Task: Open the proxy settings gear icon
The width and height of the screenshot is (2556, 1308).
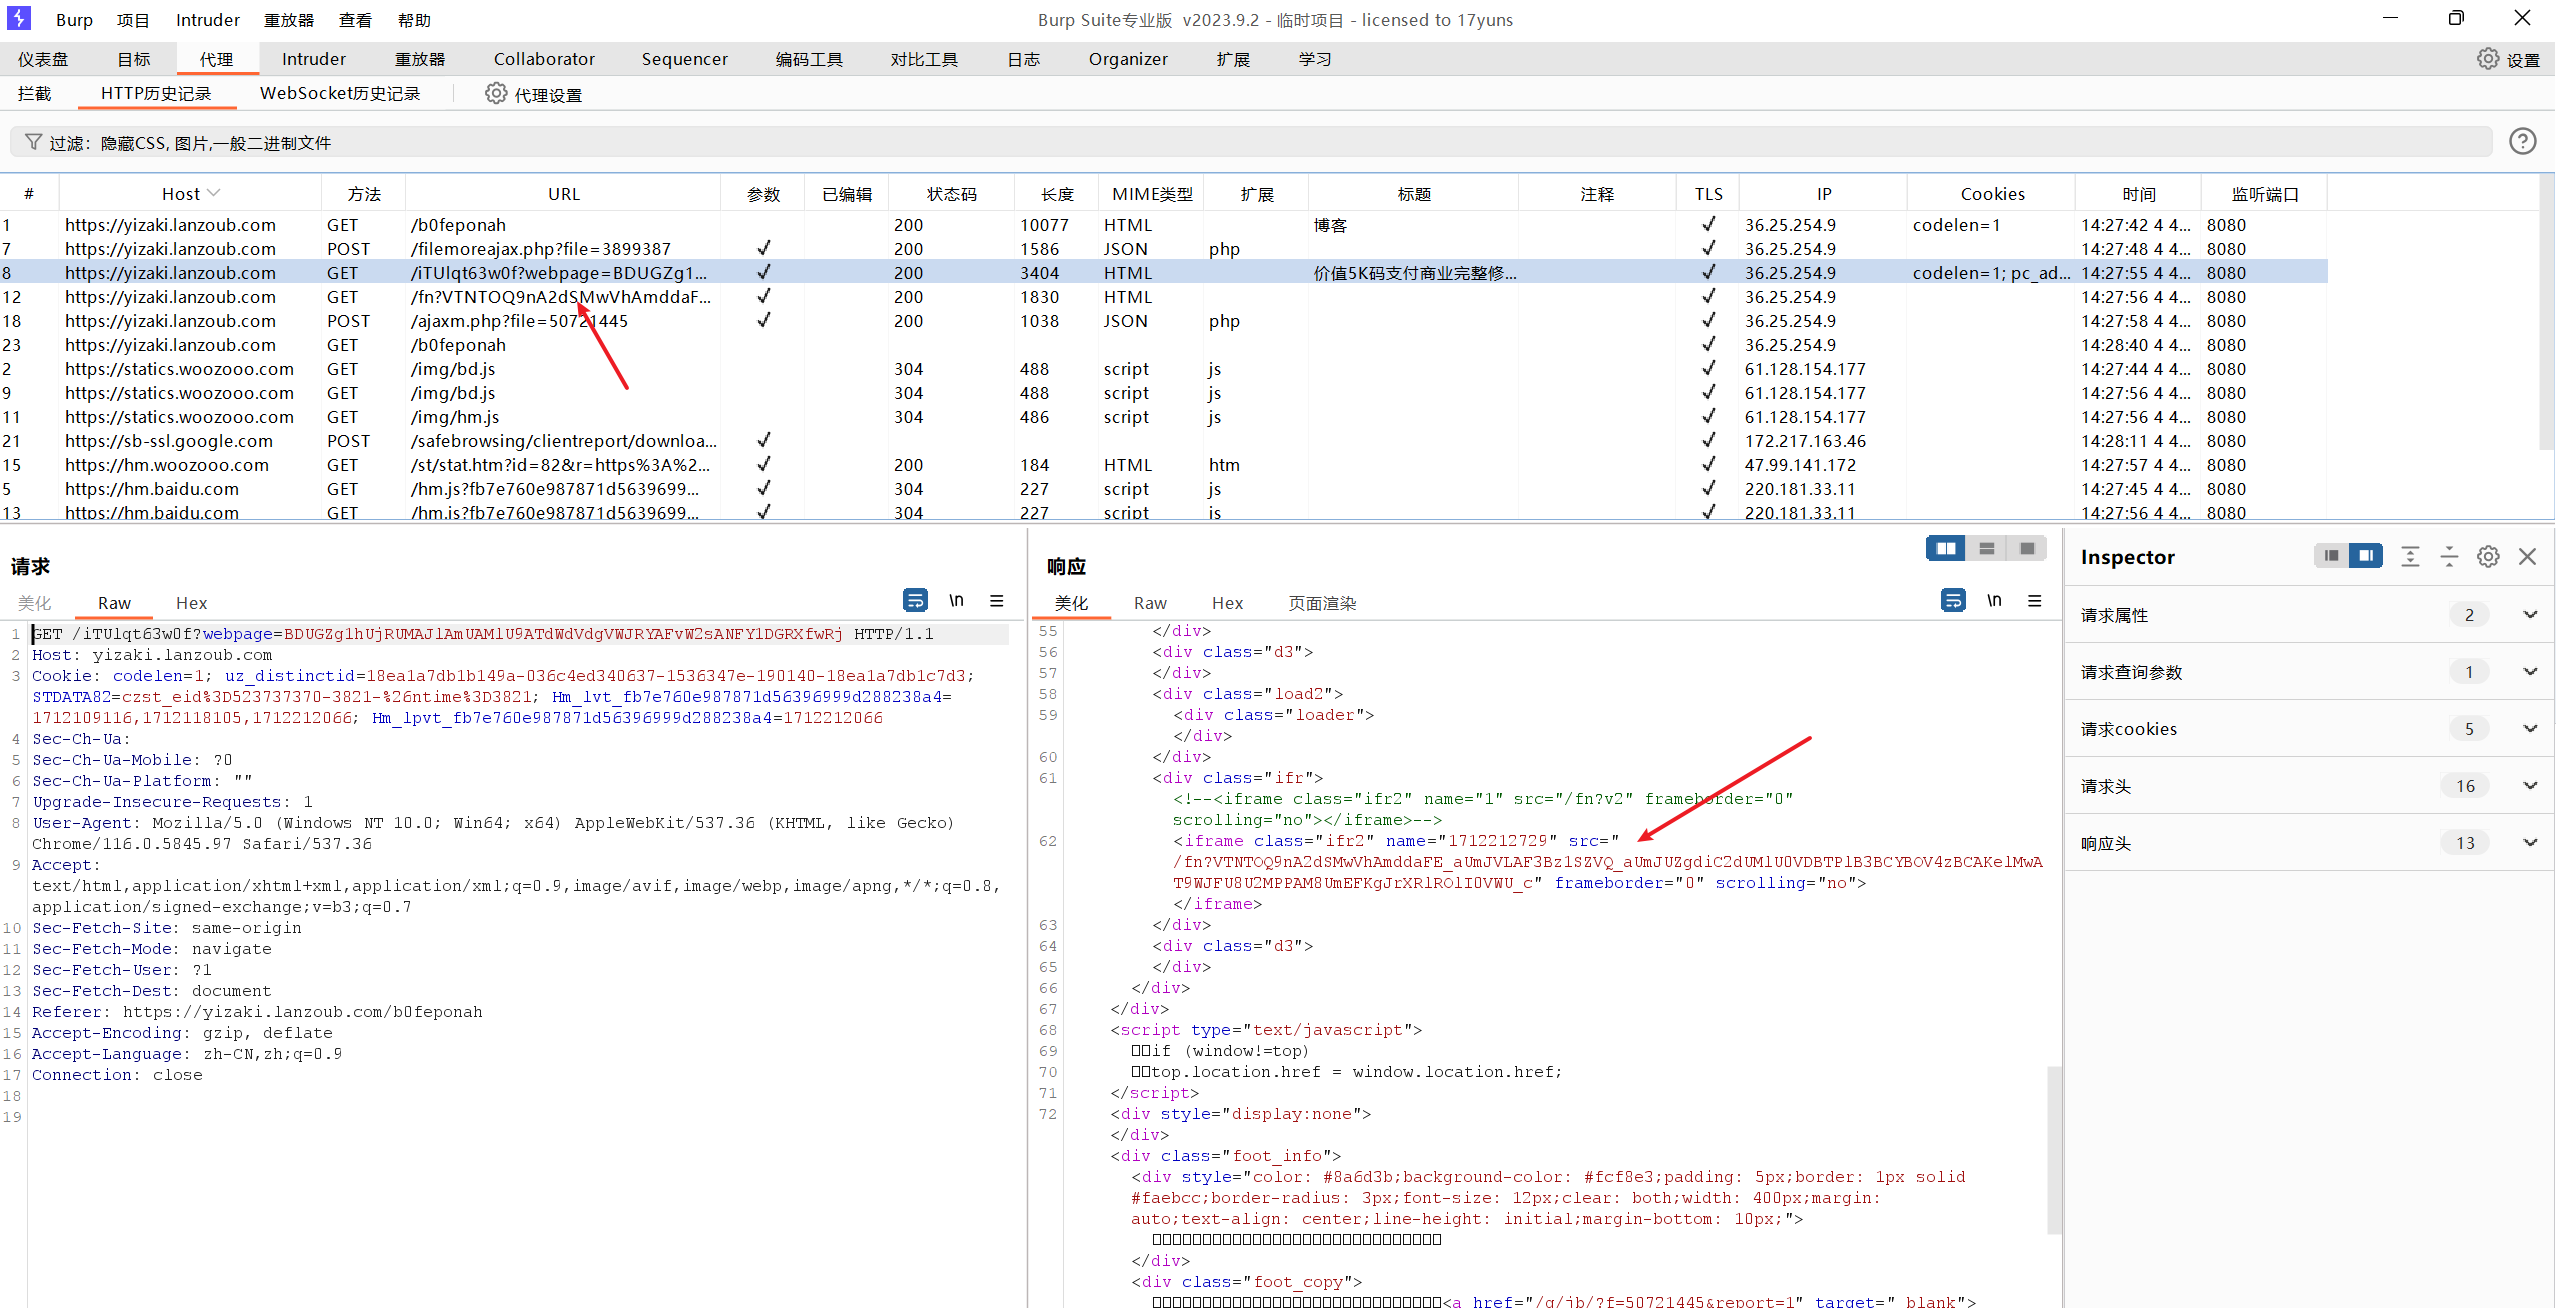Action: (496, 94)
